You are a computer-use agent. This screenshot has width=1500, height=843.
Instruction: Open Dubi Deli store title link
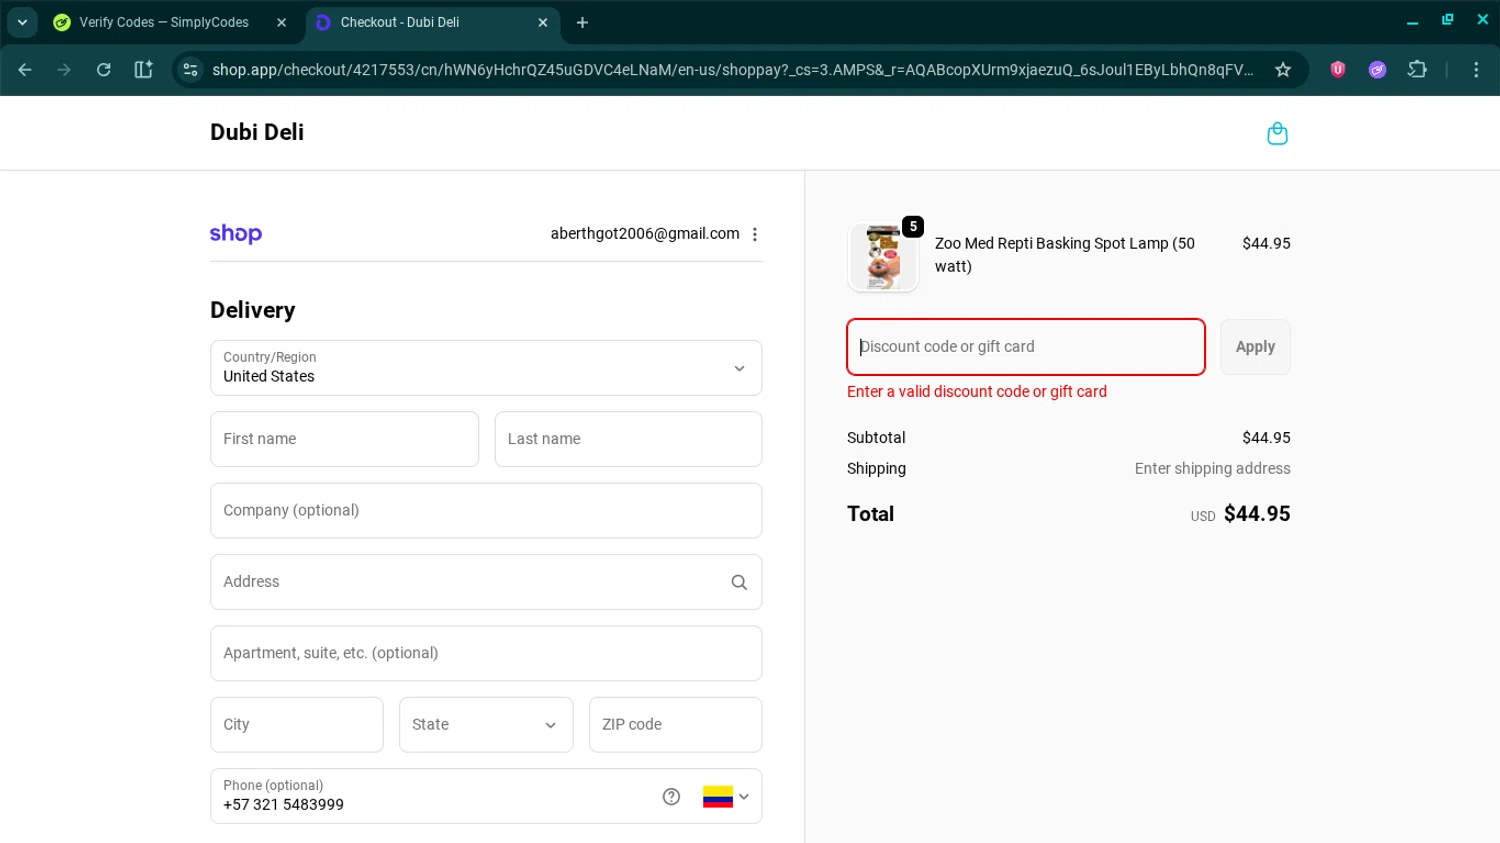(x=257, y=132)
